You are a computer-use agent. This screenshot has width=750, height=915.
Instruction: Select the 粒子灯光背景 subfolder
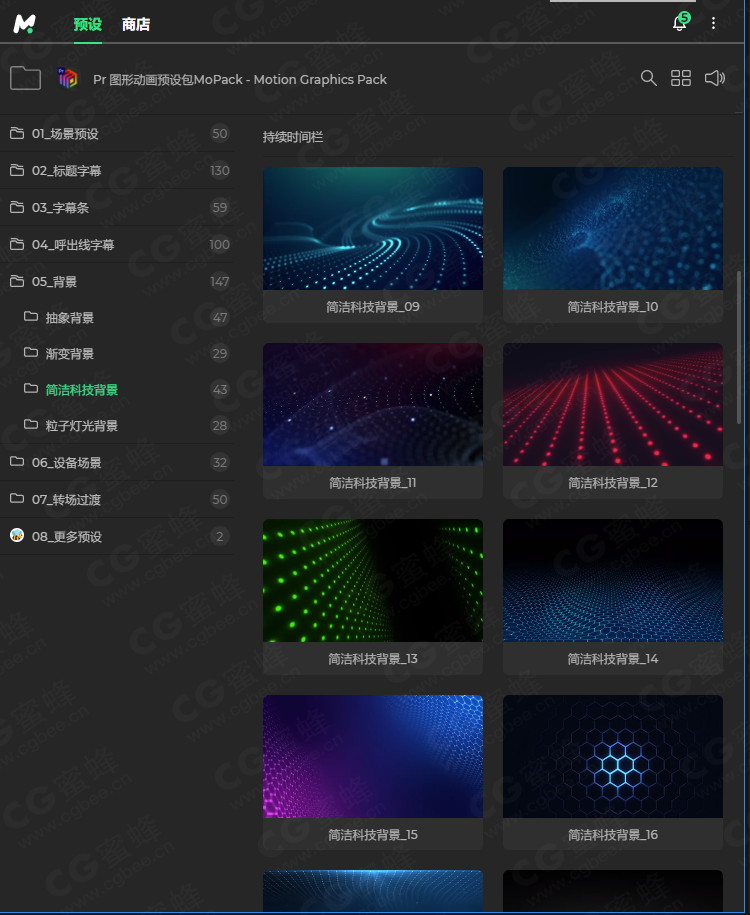117,425
